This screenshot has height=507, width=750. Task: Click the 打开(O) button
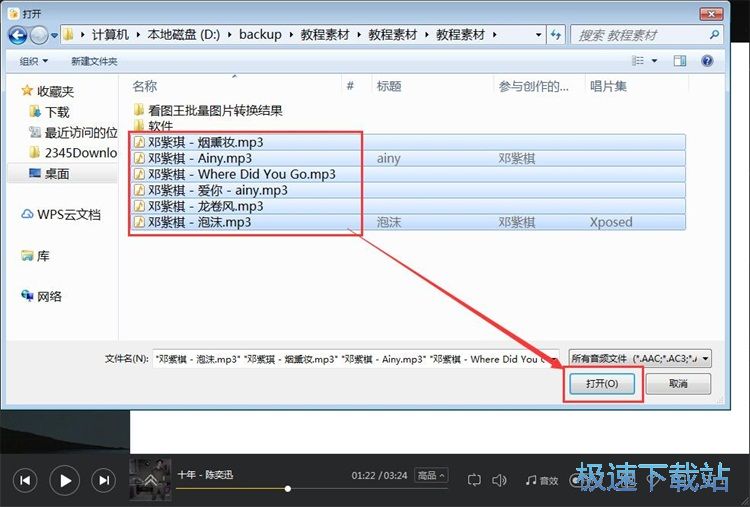[x=602, y=384]
